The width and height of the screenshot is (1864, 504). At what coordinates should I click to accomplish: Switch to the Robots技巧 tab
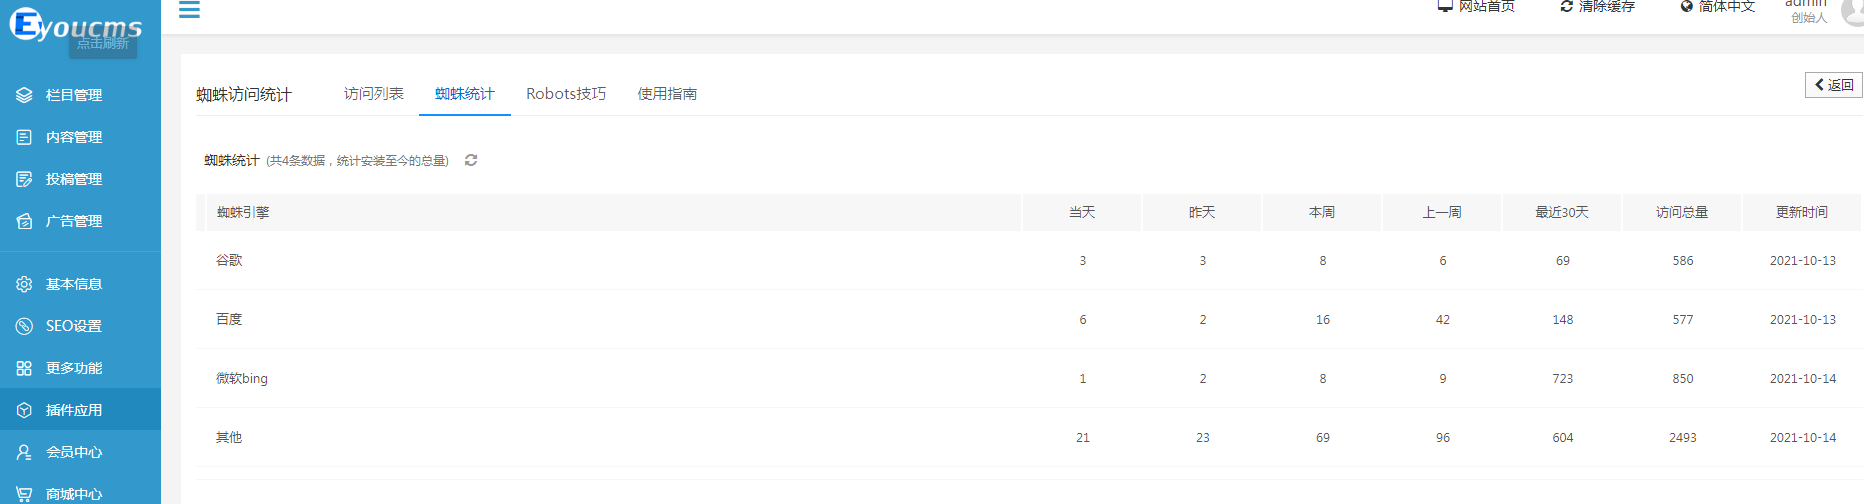566,94
